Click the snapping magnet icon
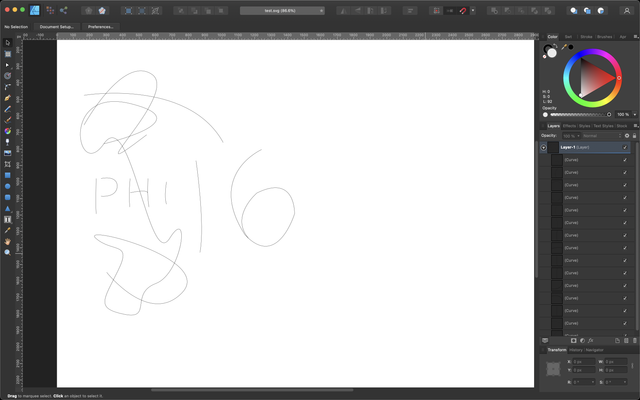This screenshot has height=400, width=640. [463, 10]
